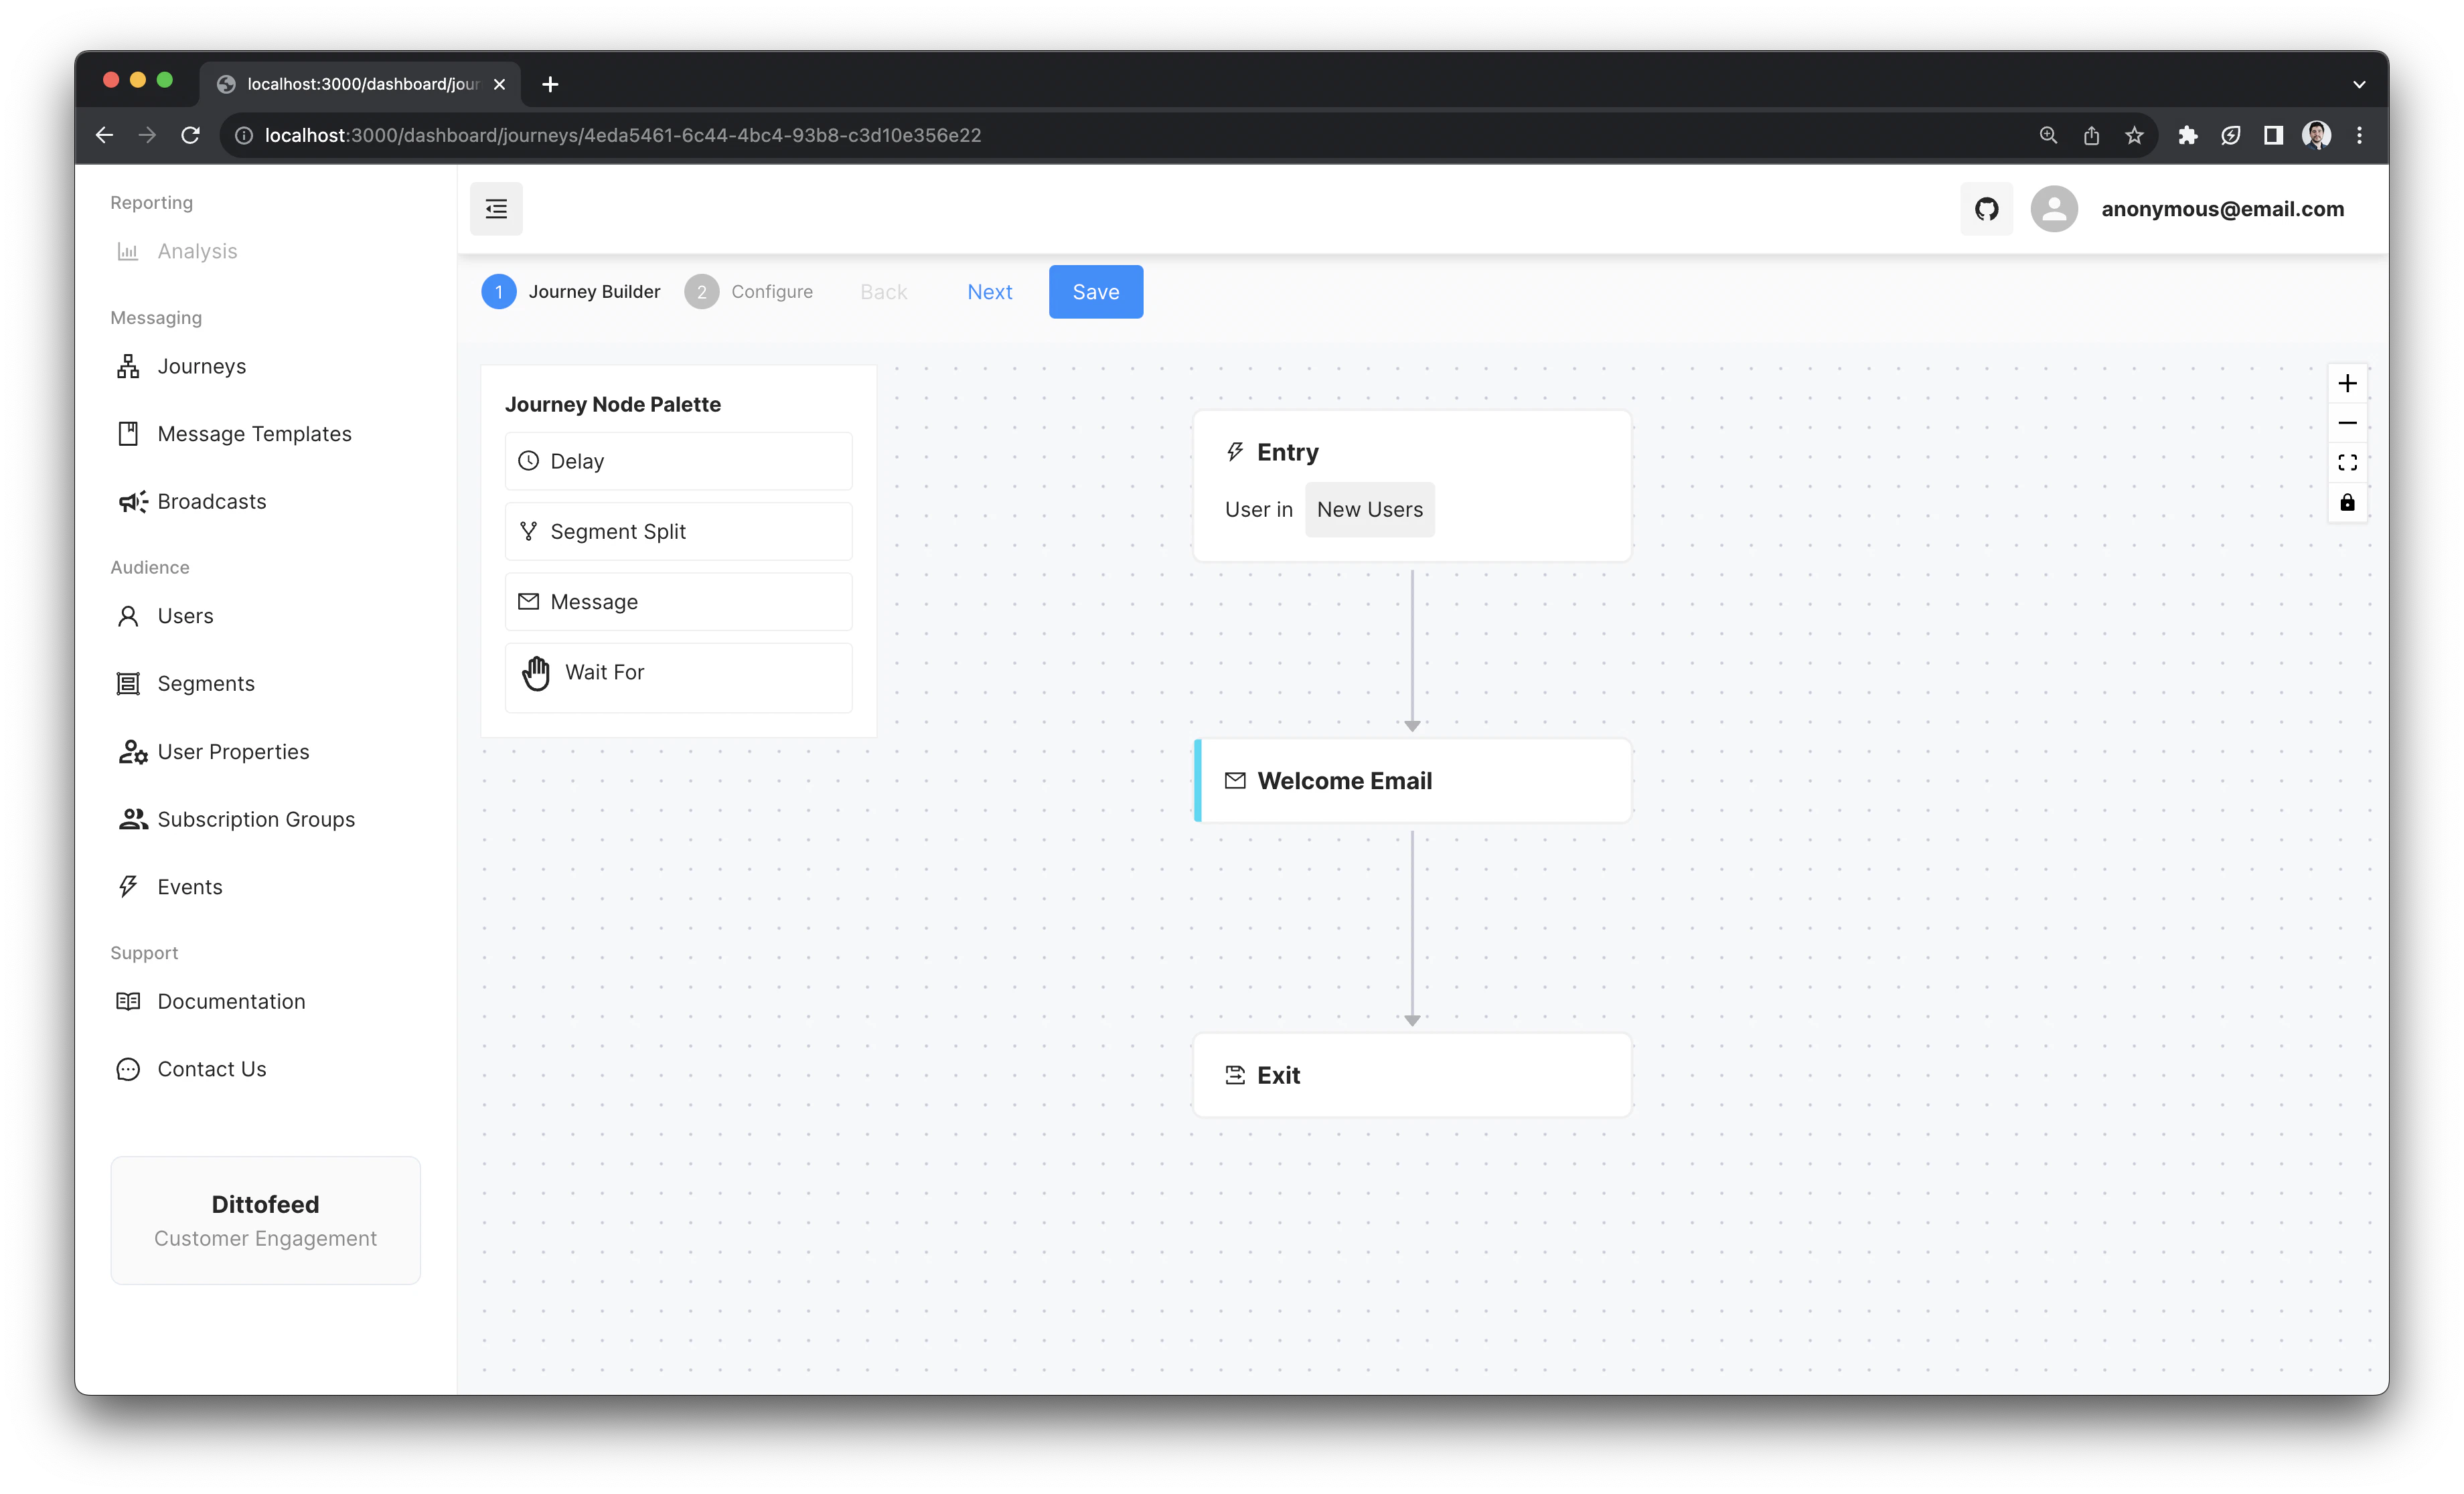This screenshot has height=1494, width=2464.
Task: Open the Chrome three-dot menu
Action: click(x=2359, y=136)
